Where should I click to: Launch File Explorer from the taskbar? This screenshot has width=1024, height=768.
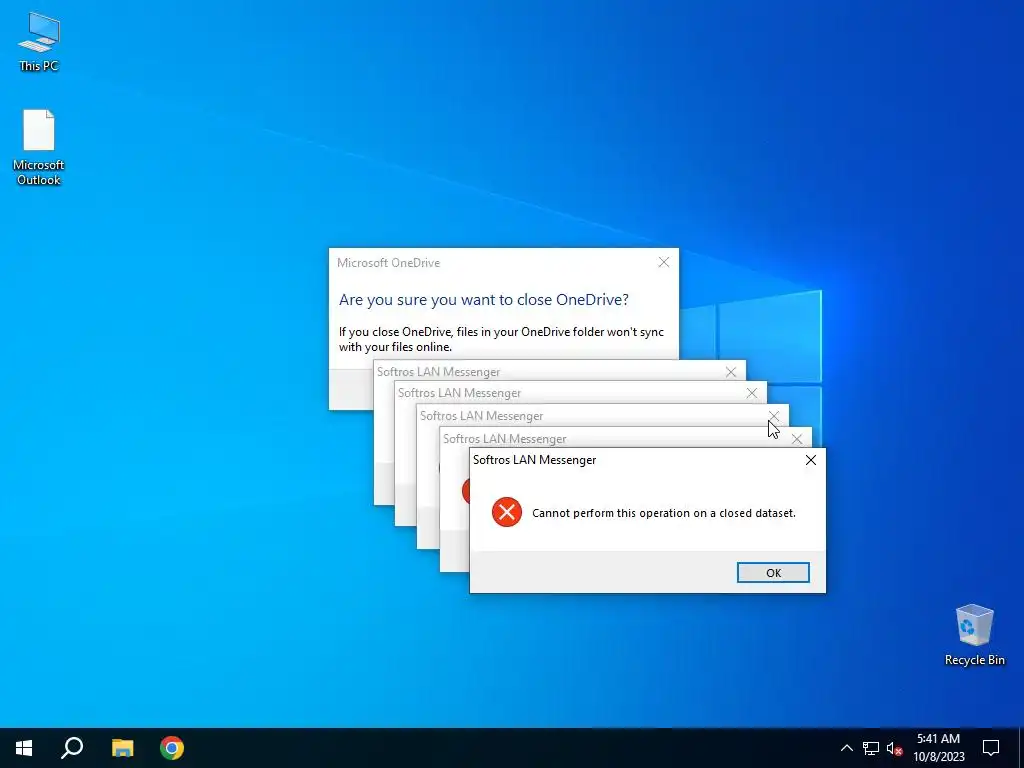point(122,748)
